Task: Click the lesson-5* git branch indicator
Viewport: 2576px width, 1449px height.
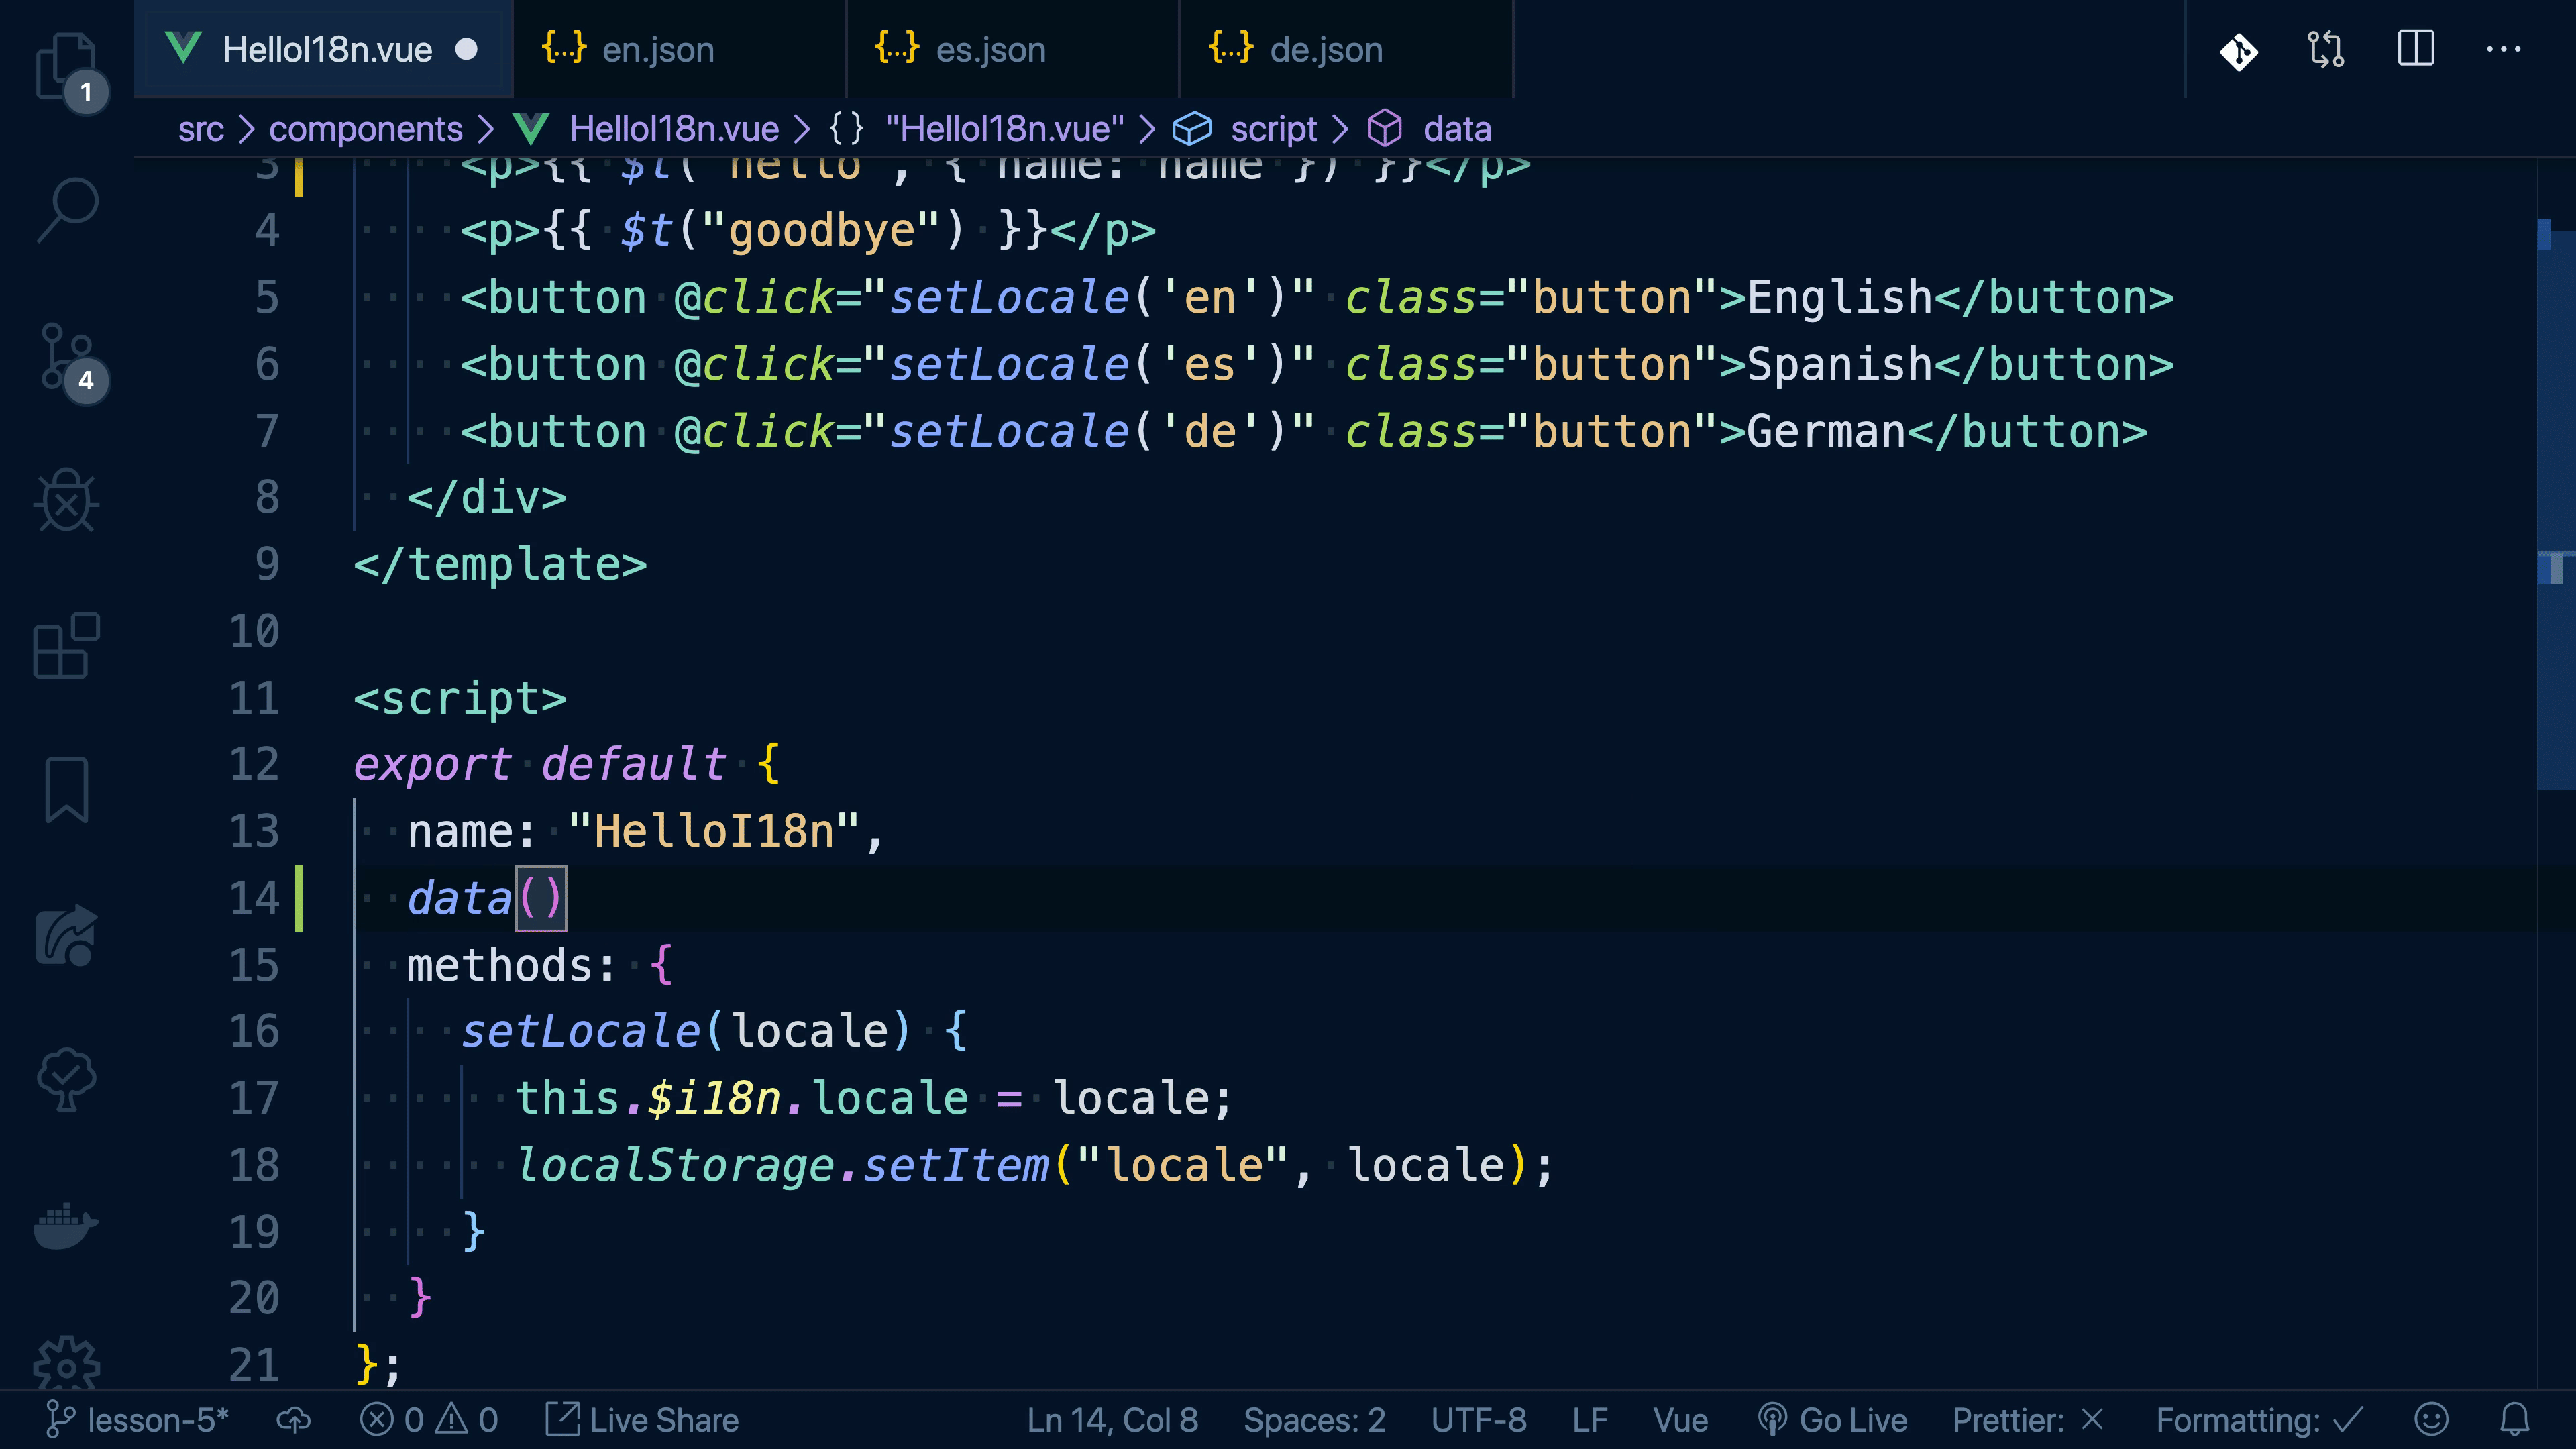Action: pos(138,1420)
